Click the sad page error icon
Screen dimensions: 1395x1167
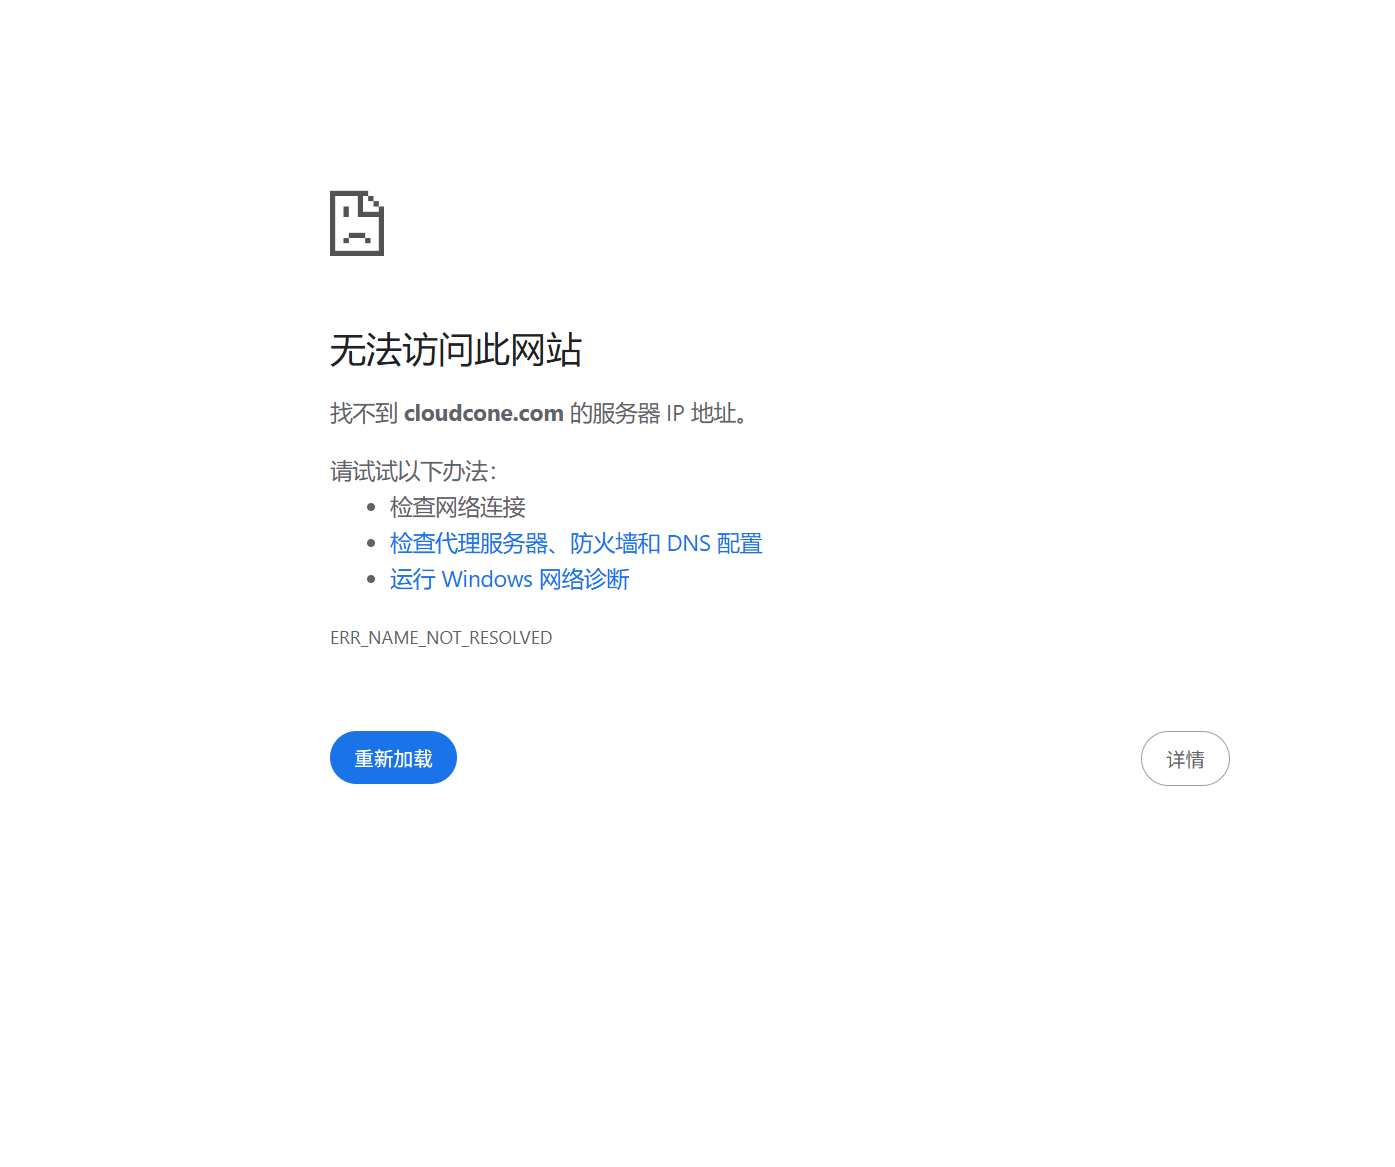pyautogui.click(x=357, y=223)
